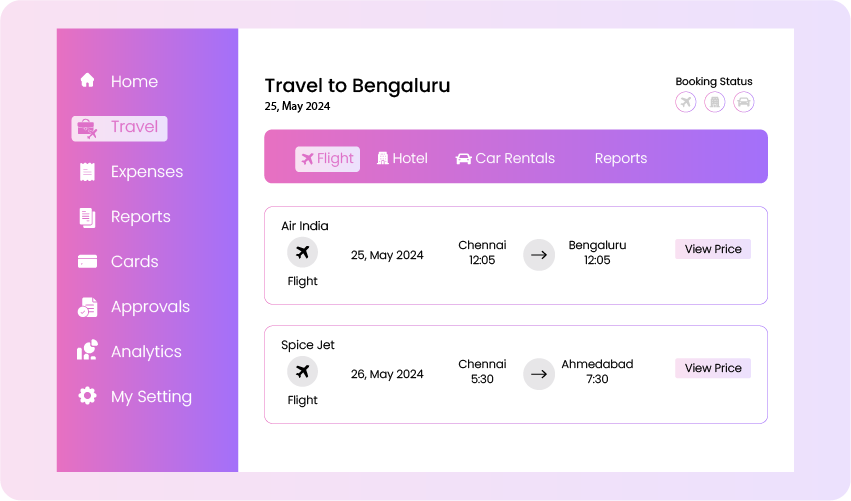
Task: Click the Cards icon in sidebar
Action: click(x=87, y=262)
